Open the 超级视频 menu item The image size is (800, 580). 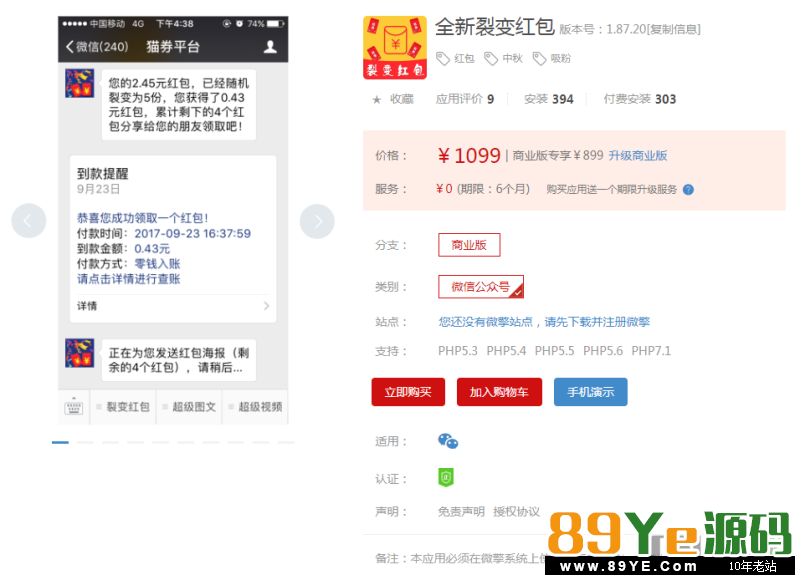[x=256, y=407]
